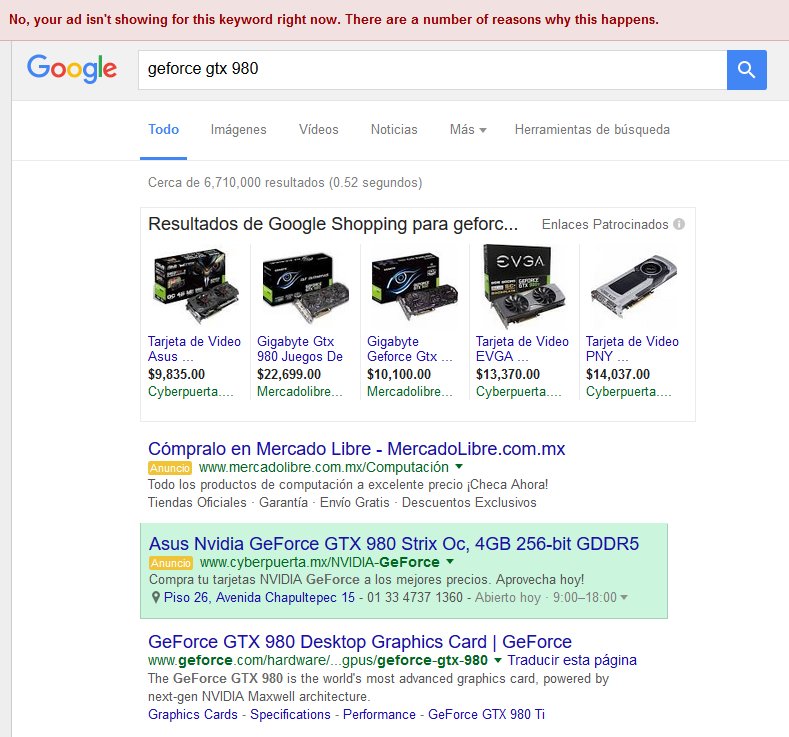Click Tarjeta de Video EVGA link

point(522,349)
